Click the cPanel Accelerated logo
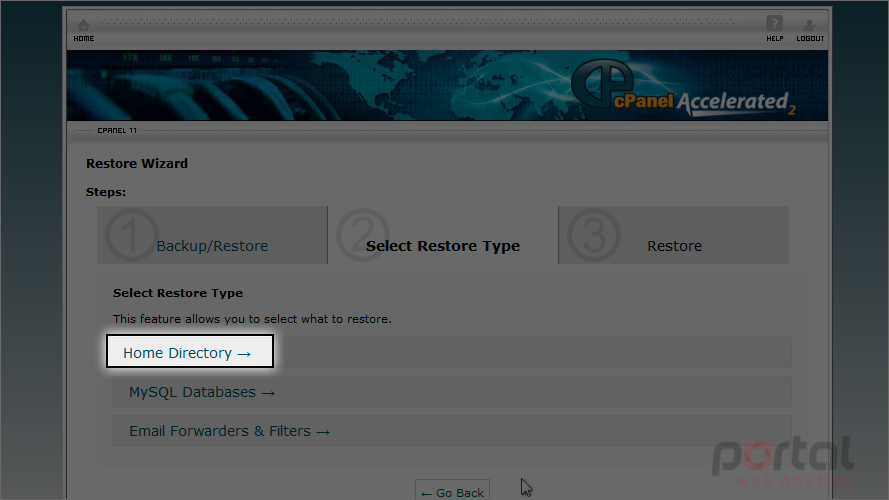Screen dimensions: 889x500 (683, 88)
